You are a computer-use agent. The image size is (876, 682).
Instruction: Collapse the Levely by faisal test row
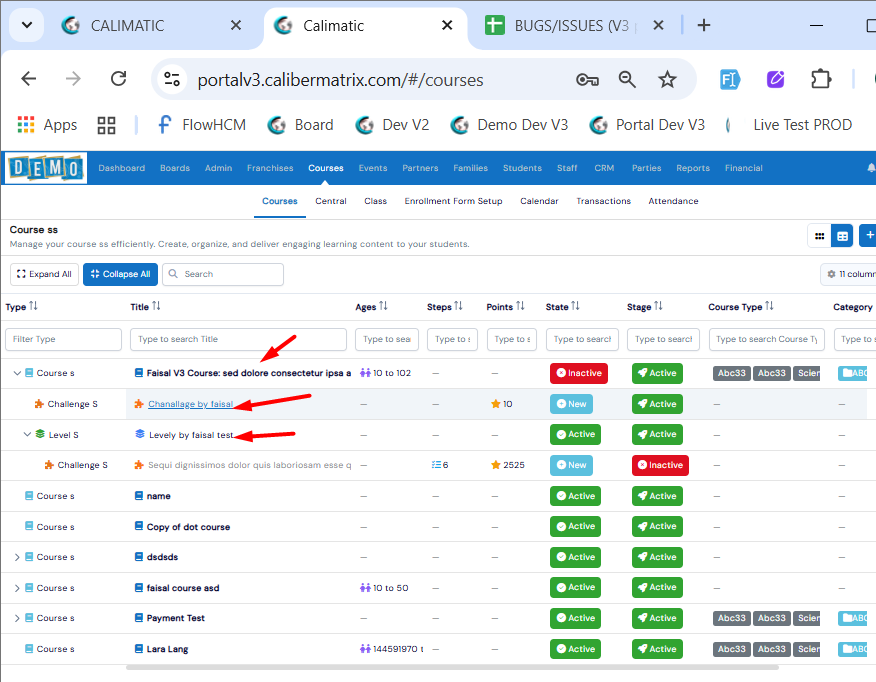point(27,435)
